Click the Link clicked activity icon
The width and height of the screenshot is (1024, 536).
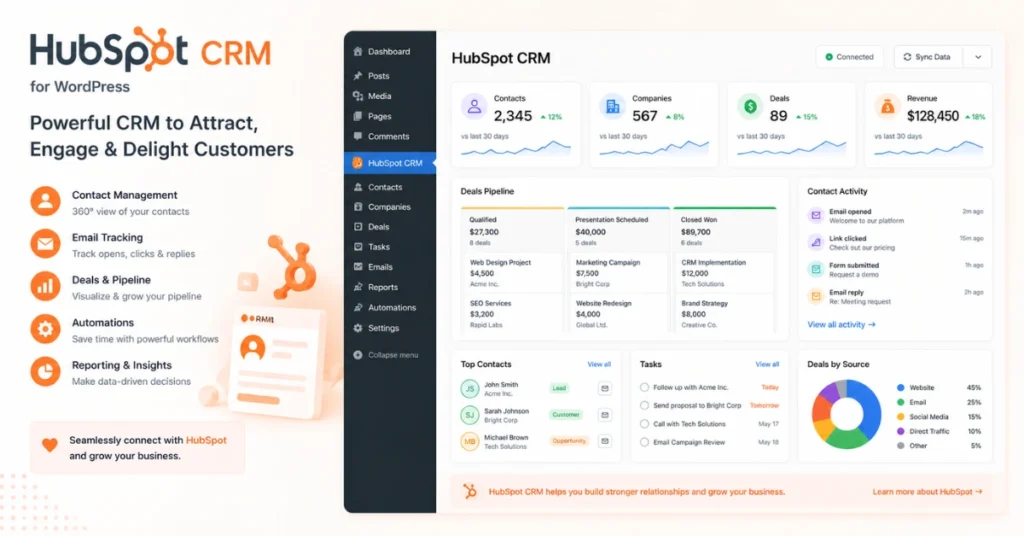coord(816,242)
